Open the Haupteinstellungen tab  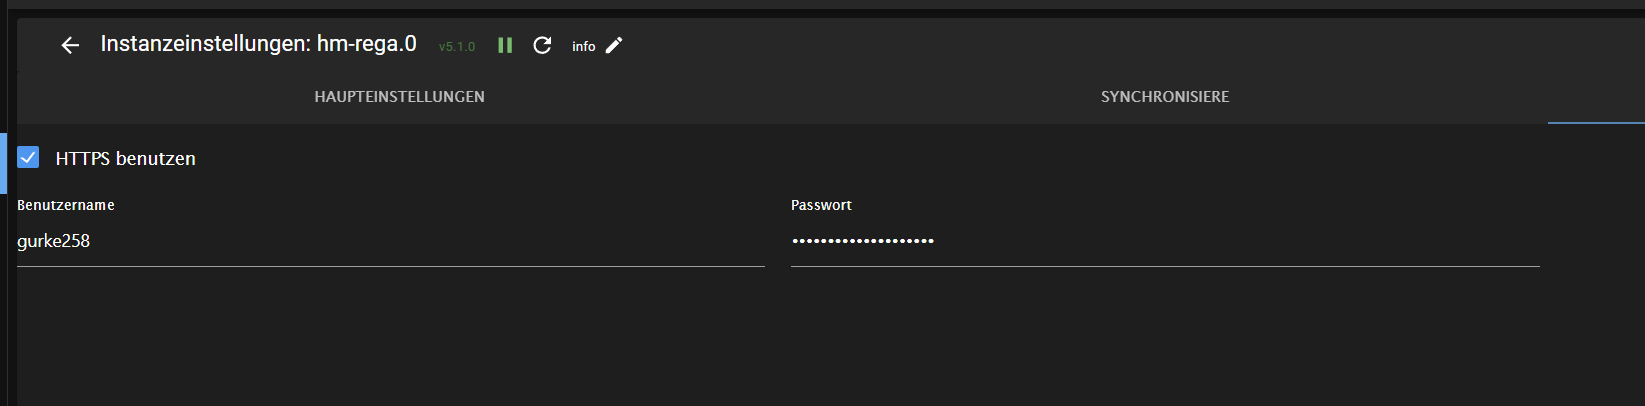point(399,97)
